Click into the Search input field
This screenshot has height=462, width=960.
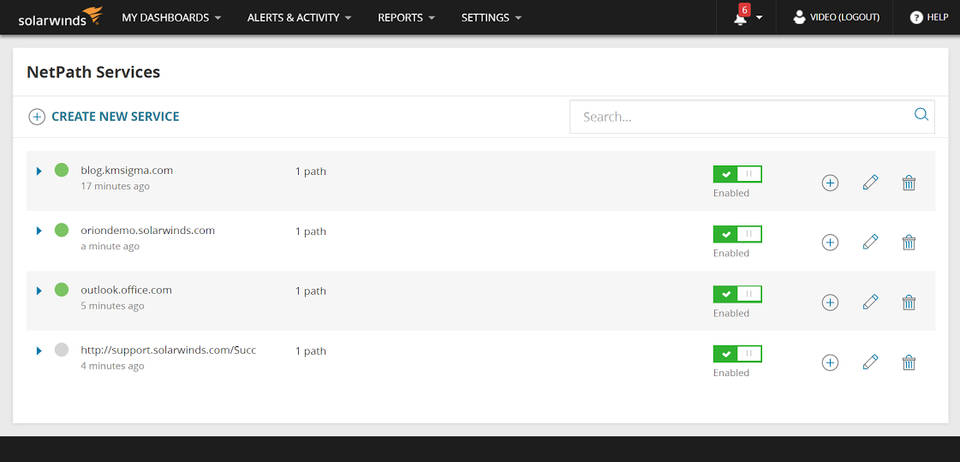(x=740, y=117)
